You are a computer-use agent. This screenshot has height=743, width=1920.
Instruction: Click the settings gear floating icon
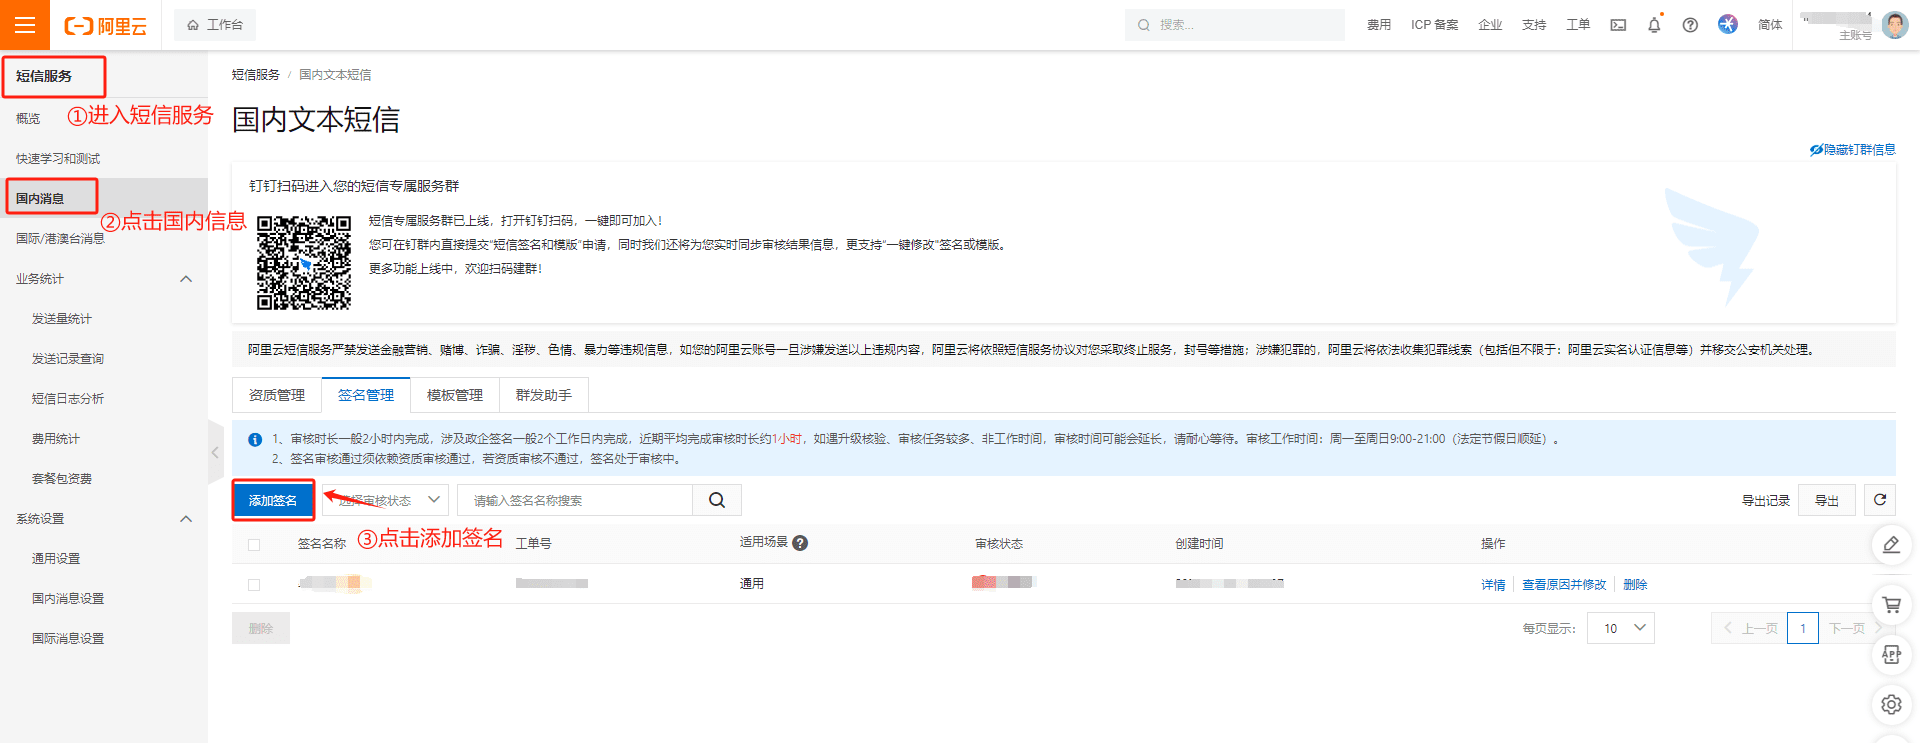(x=1891, y=704)
